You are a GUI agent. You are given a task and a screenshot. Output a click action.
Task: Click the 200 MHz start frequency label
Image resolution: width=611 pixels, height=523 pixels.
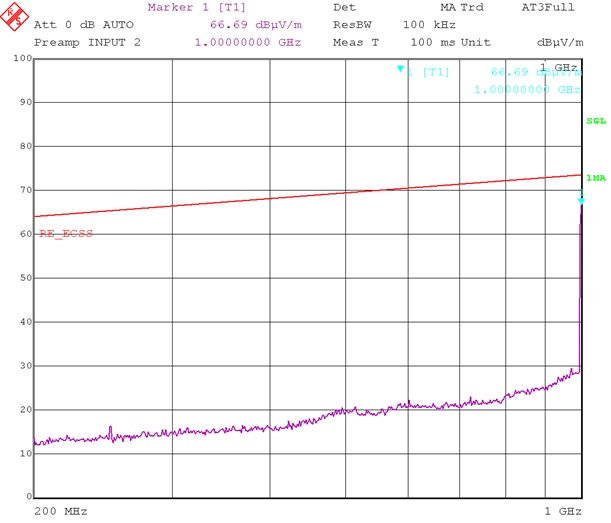click(61, 511)
